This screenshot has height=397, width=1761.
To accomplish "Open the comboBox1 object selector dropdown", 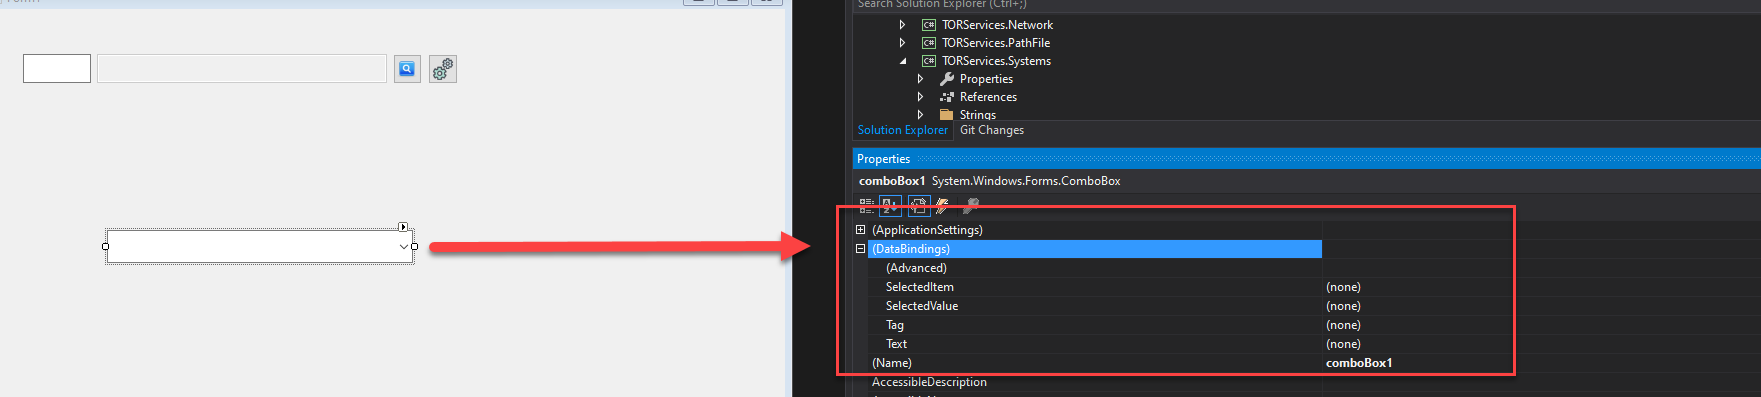I will coord(1306,181).
